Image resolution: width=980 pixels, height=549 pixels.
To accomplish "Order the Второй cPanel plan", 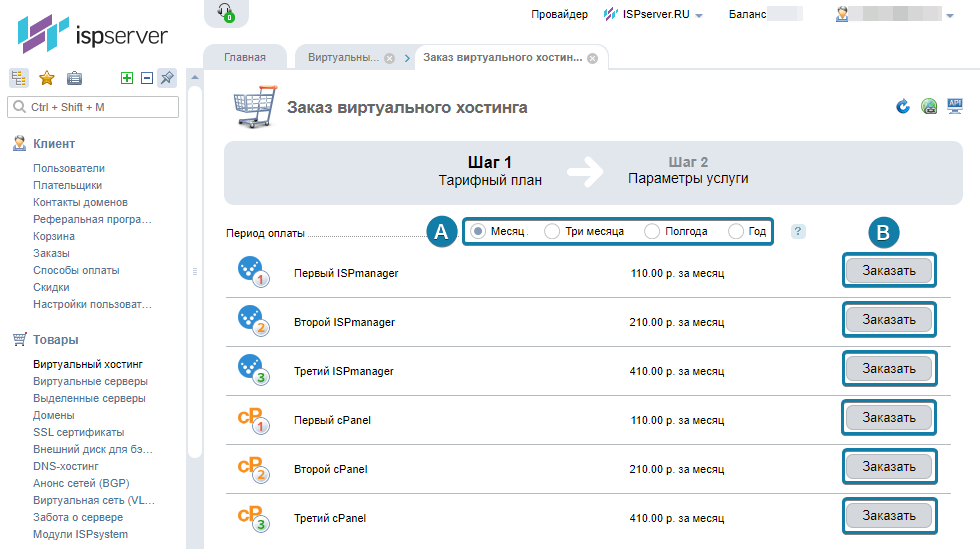I will coord(889,466).
